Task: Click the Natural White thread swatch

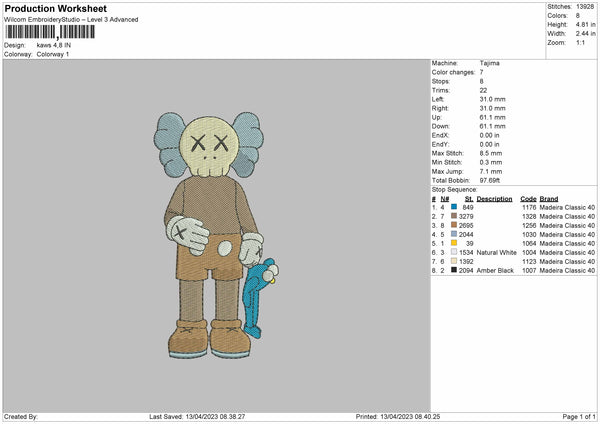Action: (454, 252)
